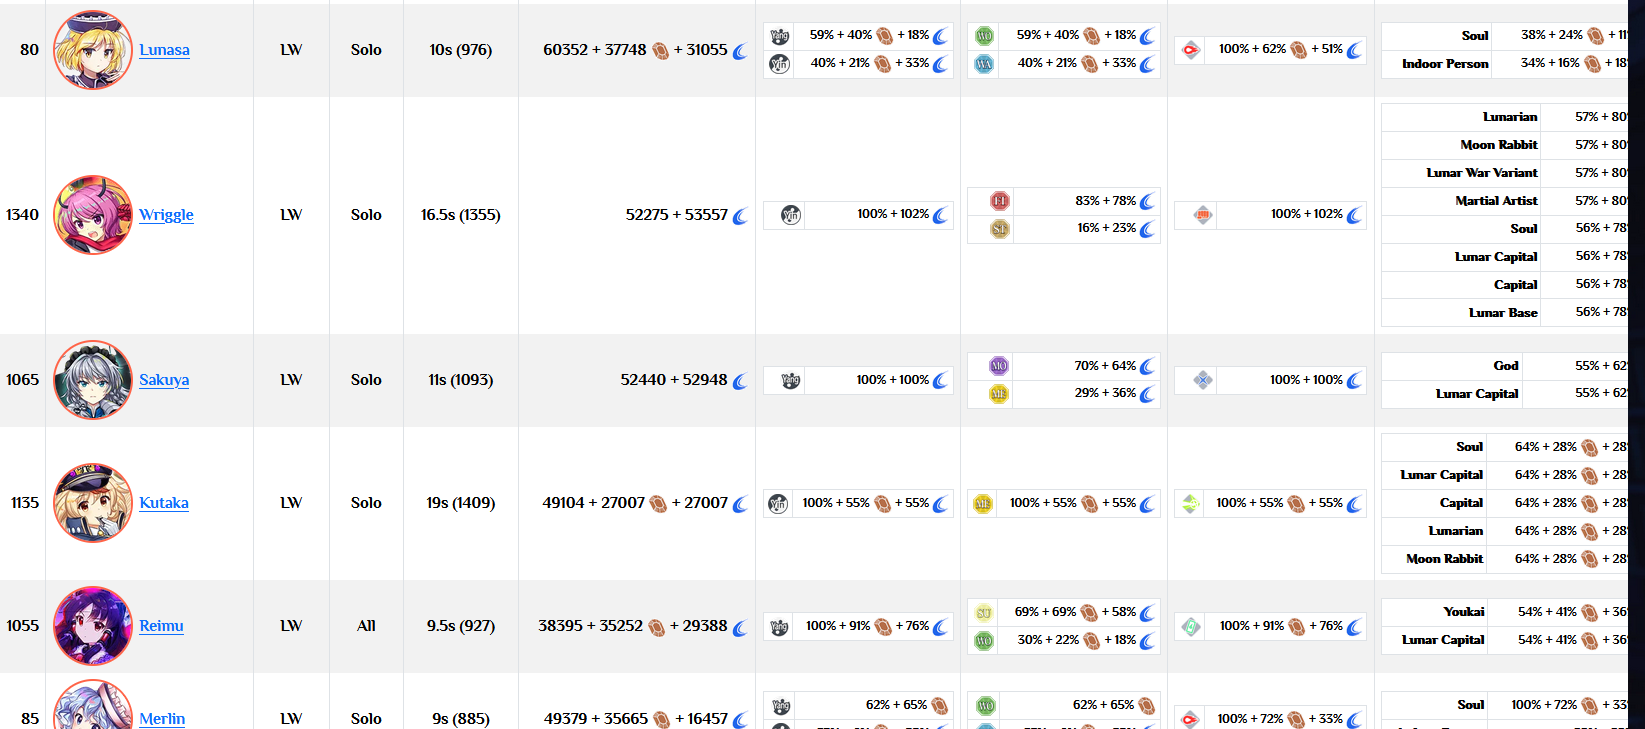Click the fist bullet icon in Wriggle's row

[x=1203, y=215]
